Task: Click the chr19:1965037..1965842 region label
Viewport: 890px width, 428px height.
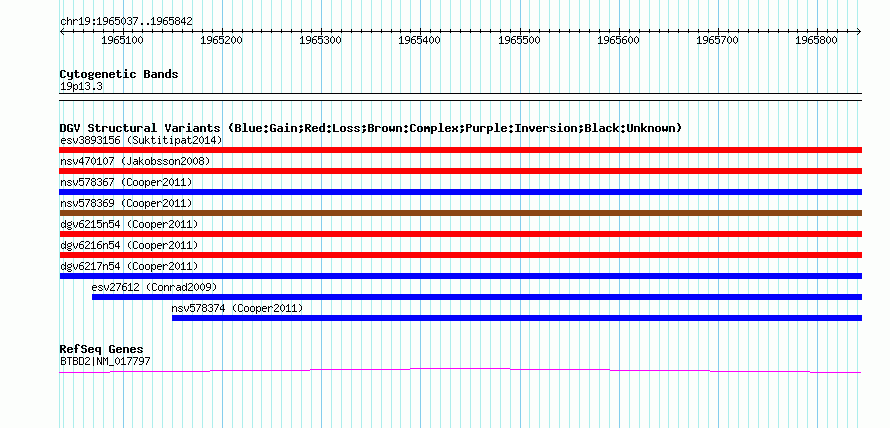Action: pyautogui.click(x=126, y=21)
